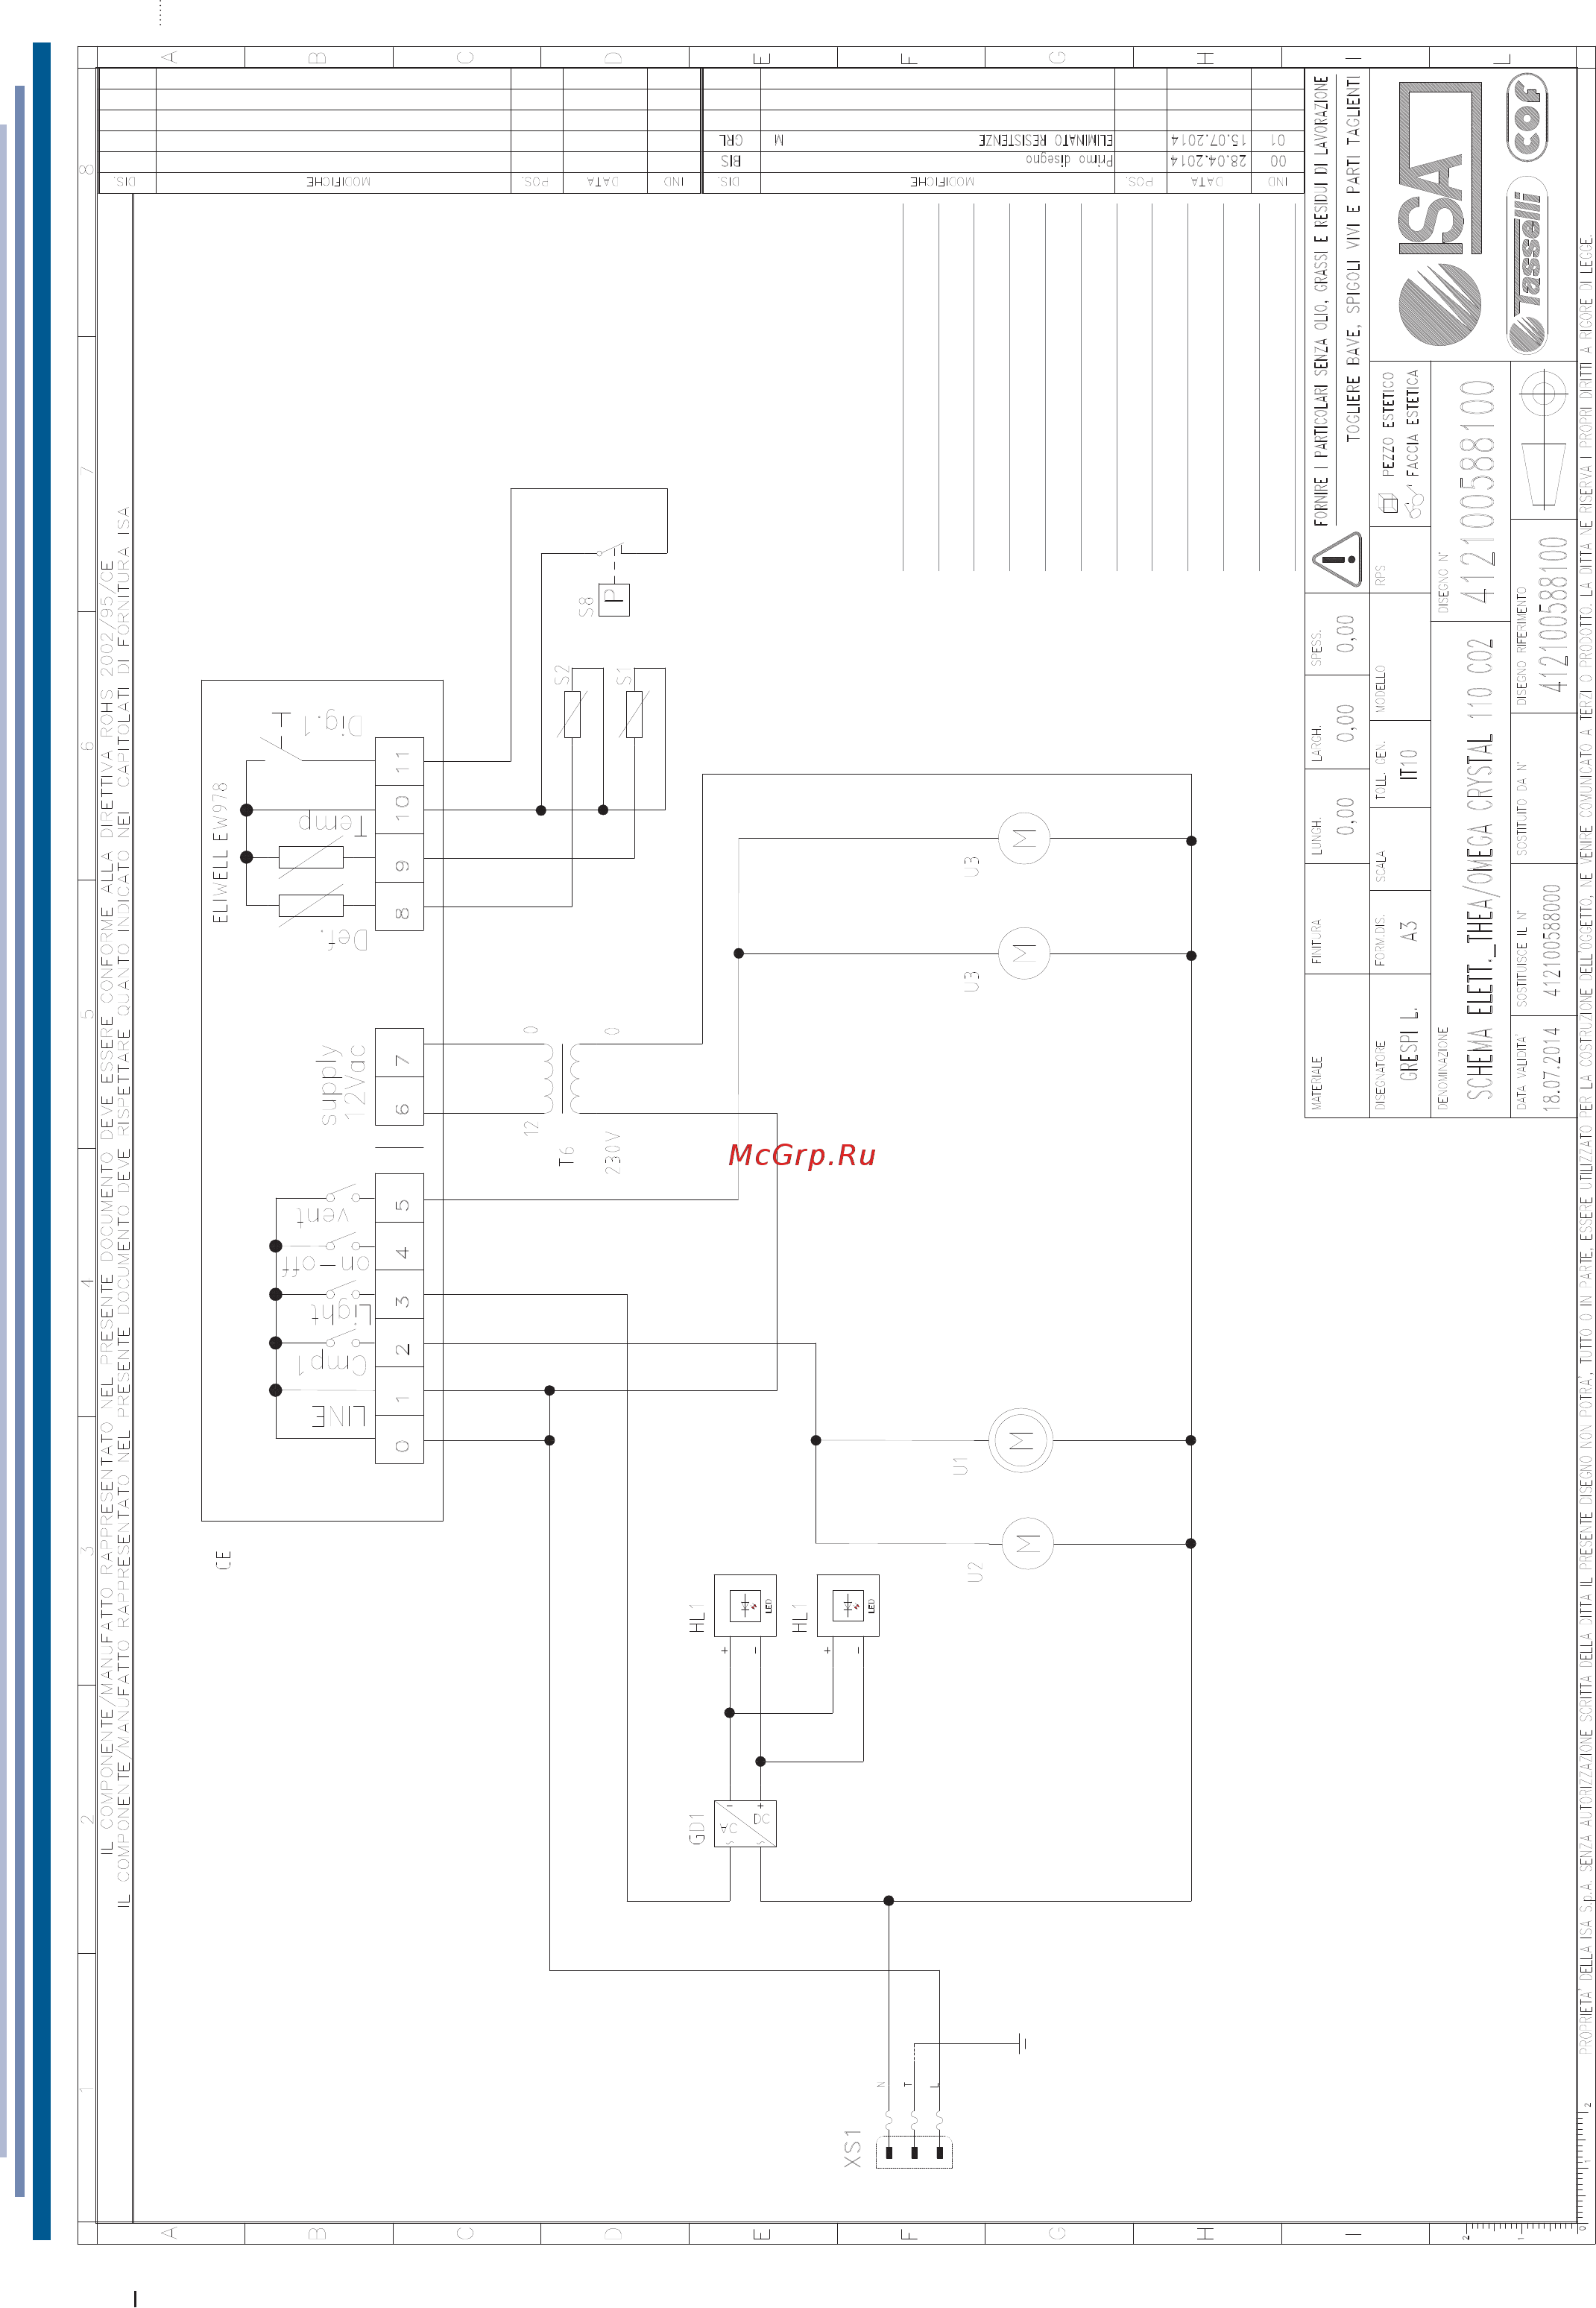Click the 'Light' relay label

(x=341, y=1313)
